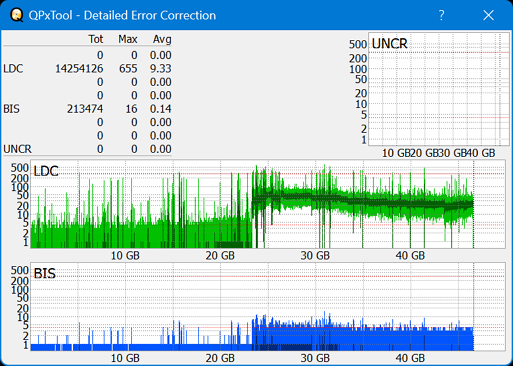Select the 'Tot' column header
This screenshot has width=513, height=366.
pos(96,39)
